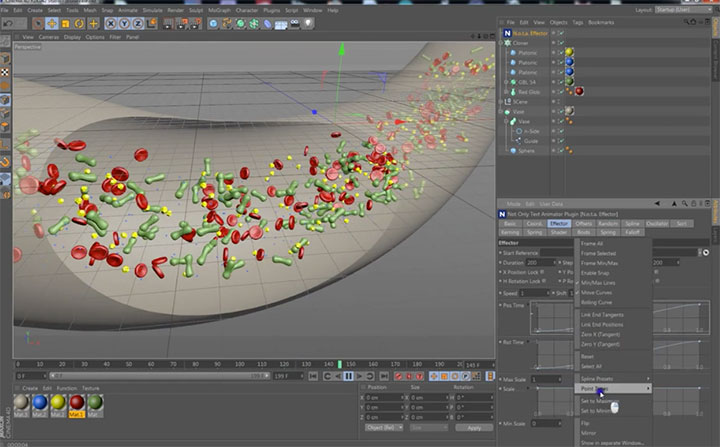Open the MoGraph menu

[219, 10]
